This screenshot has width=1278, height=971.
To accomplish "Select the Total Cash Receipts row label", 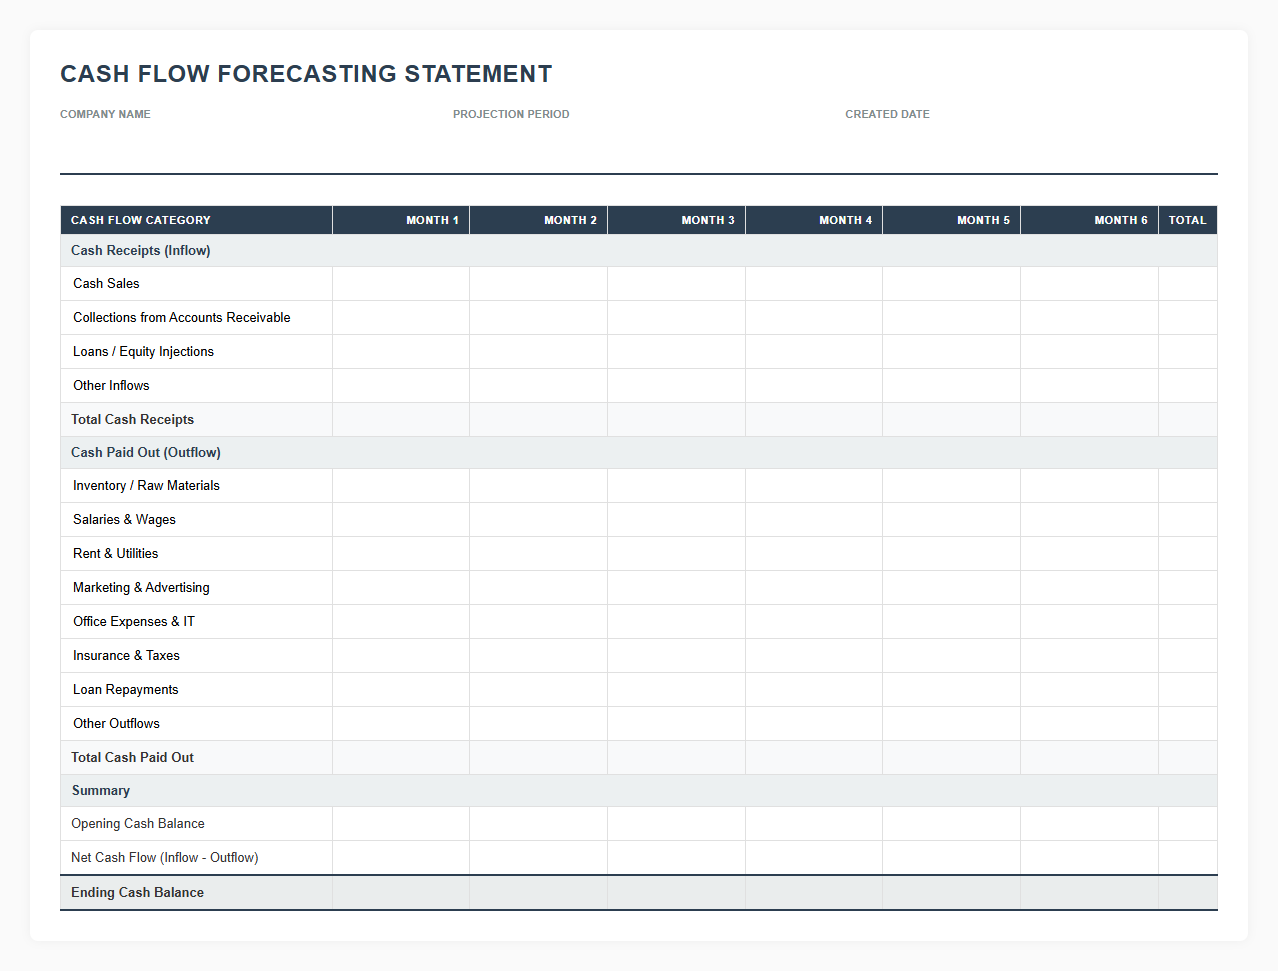I will point(132,420).
